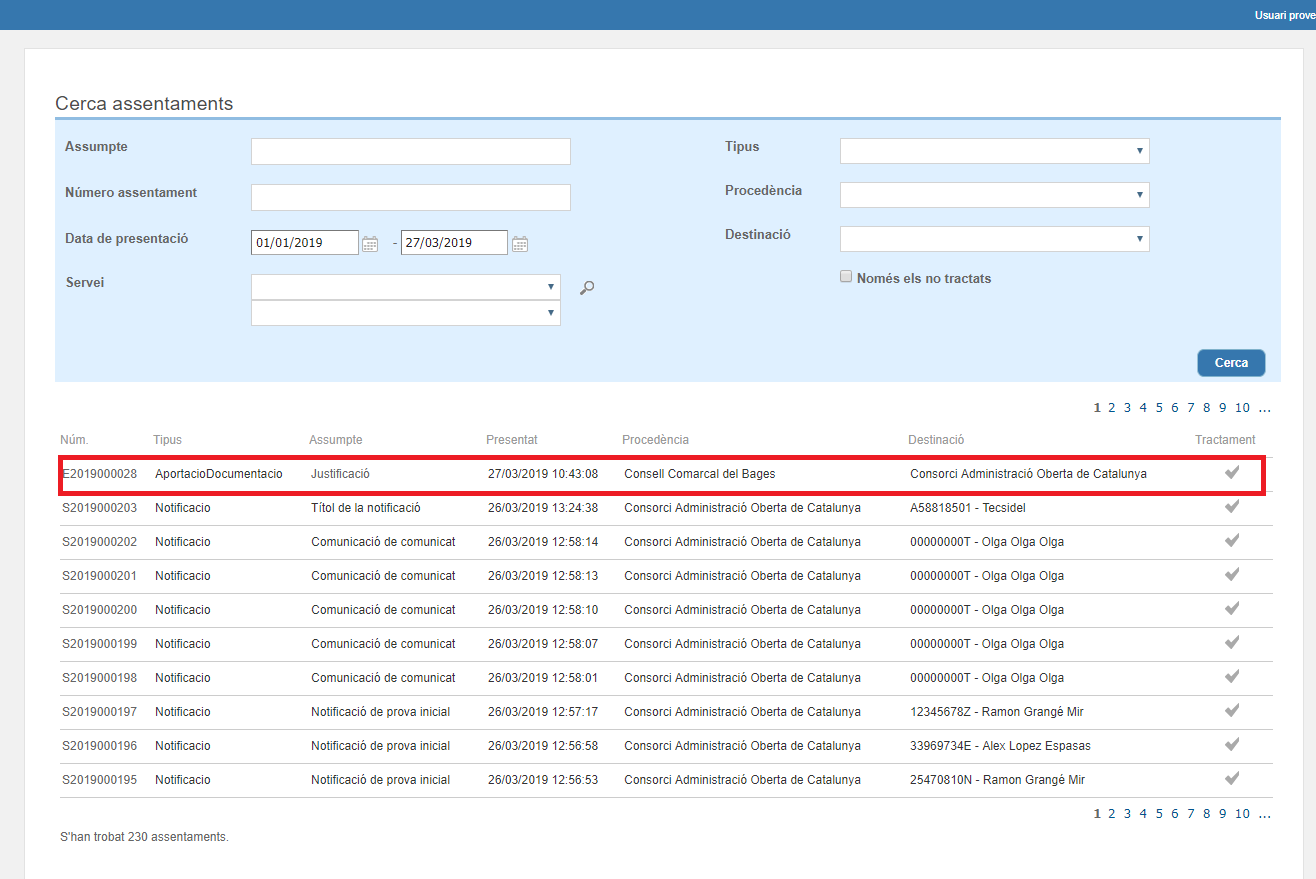Click the Assumpte text field

410,151
